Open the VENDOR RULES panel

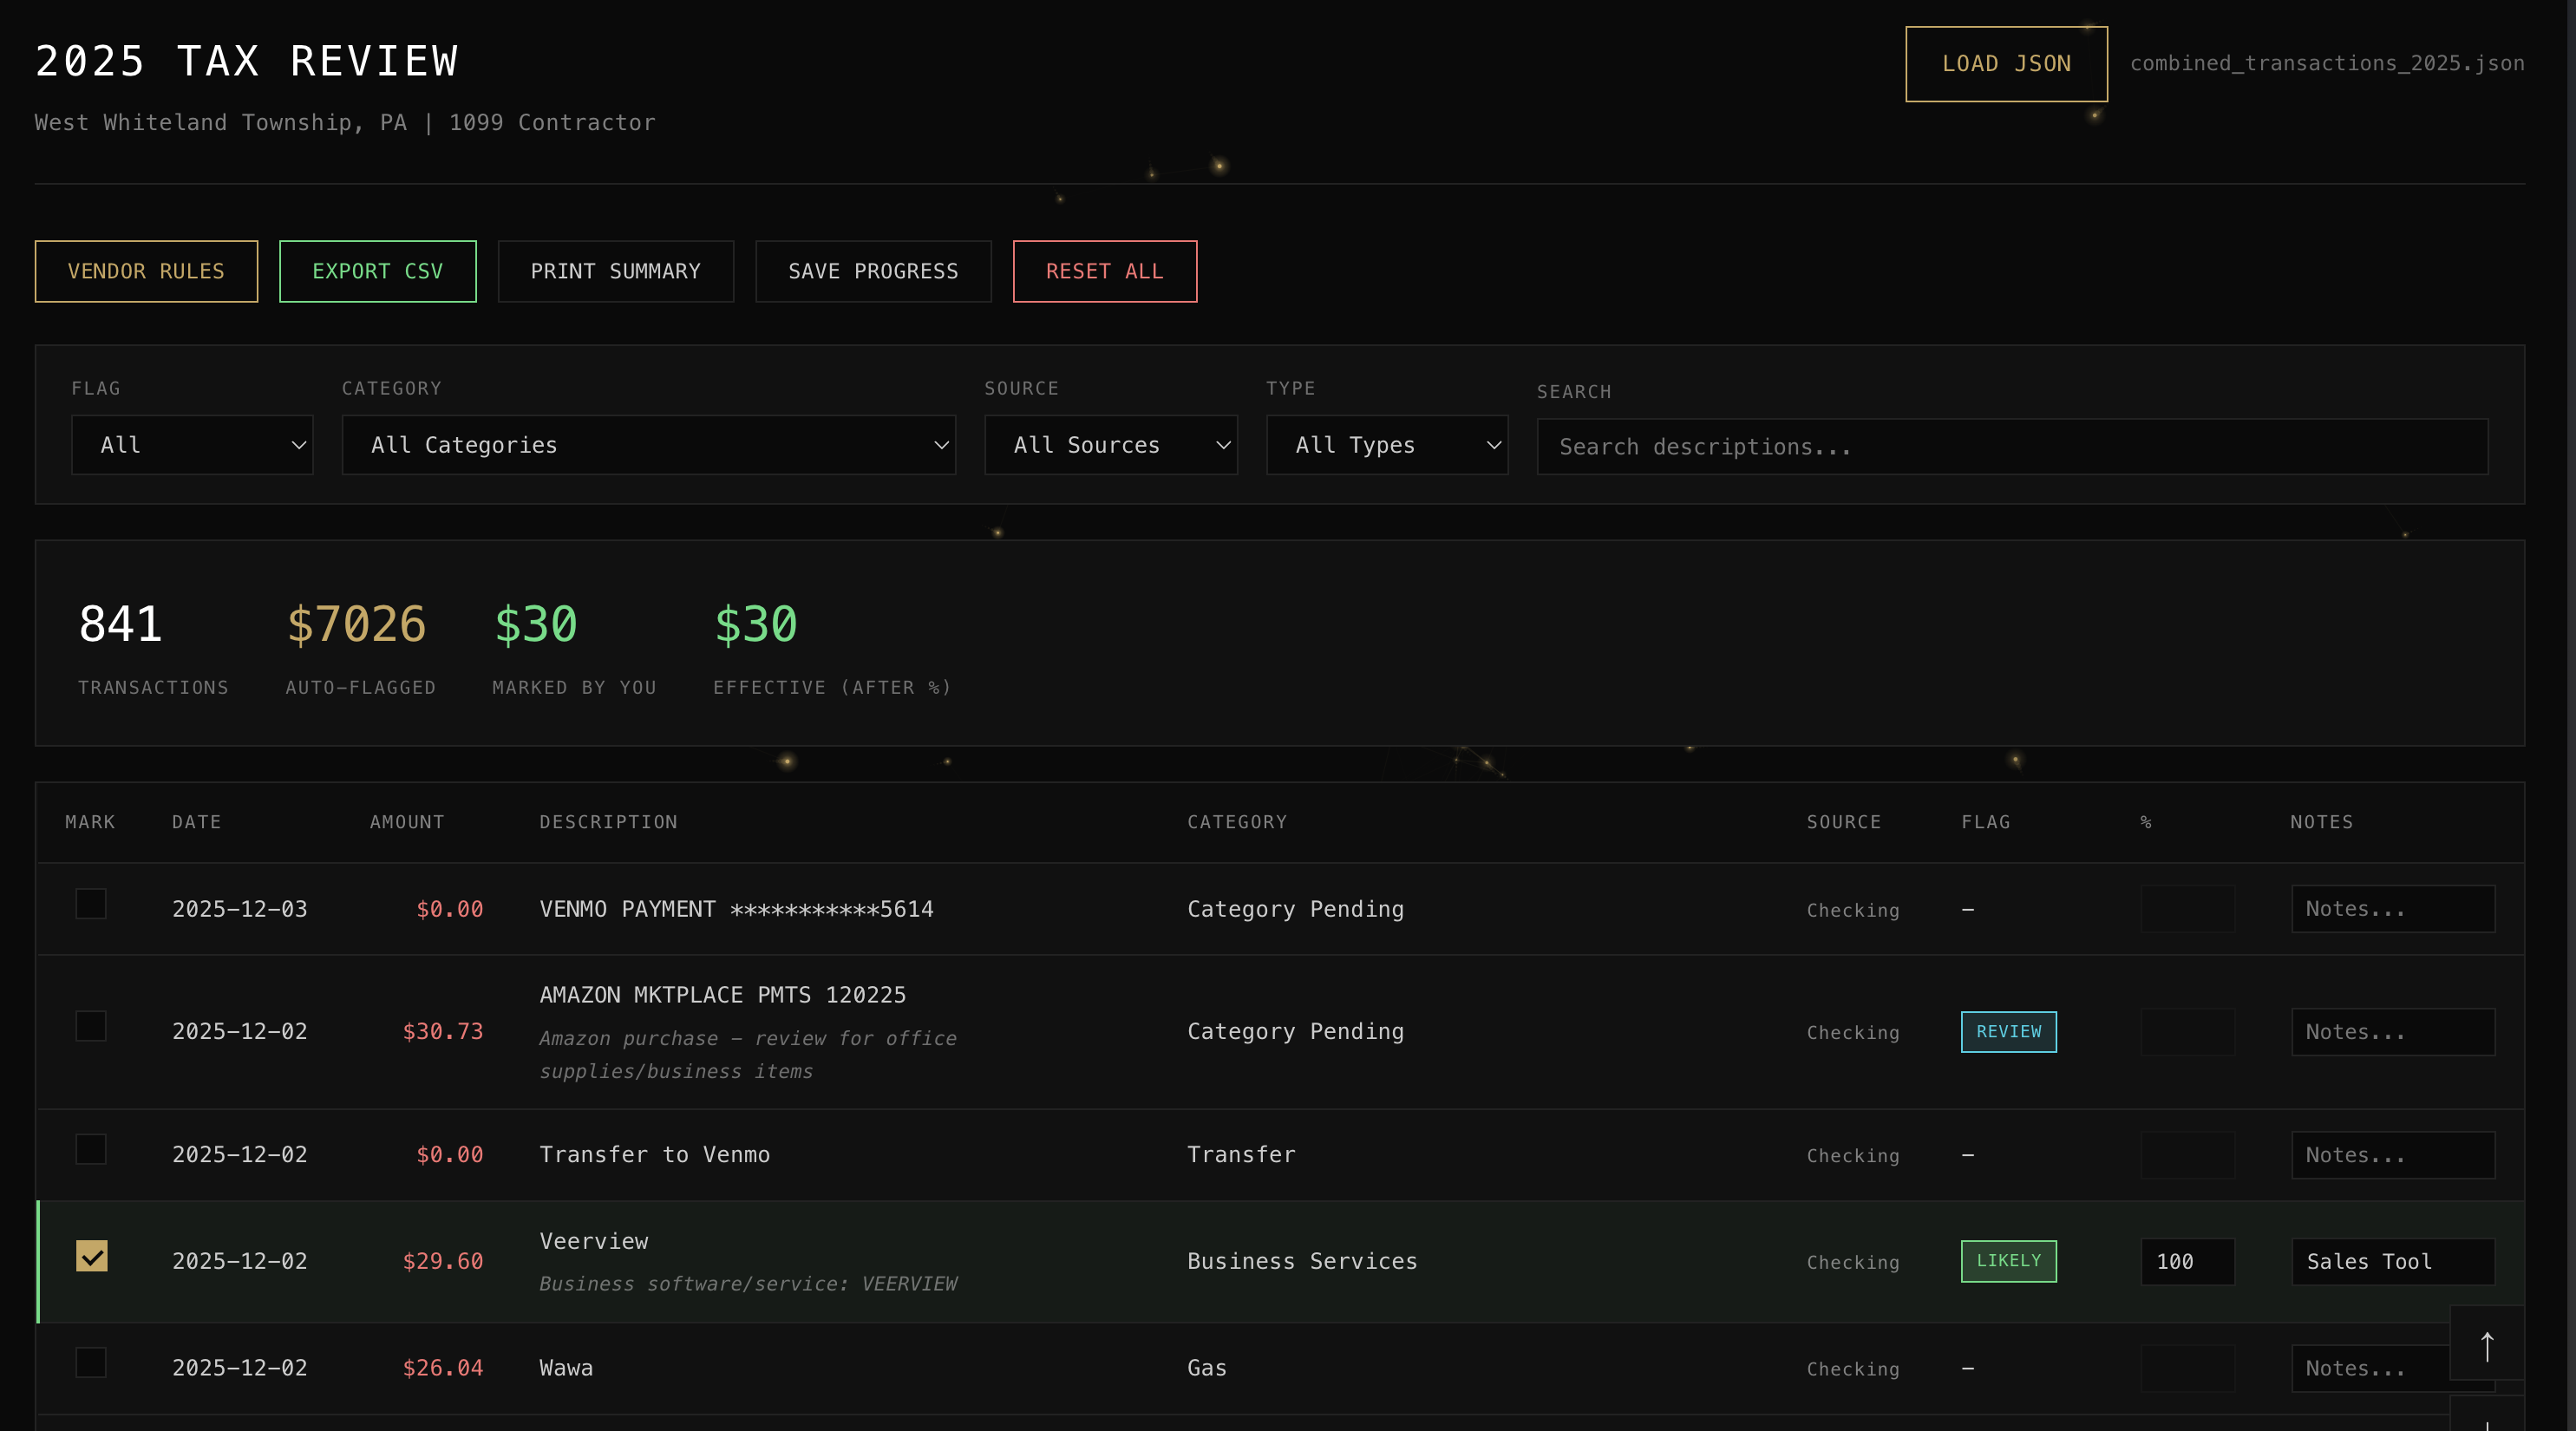146,271
